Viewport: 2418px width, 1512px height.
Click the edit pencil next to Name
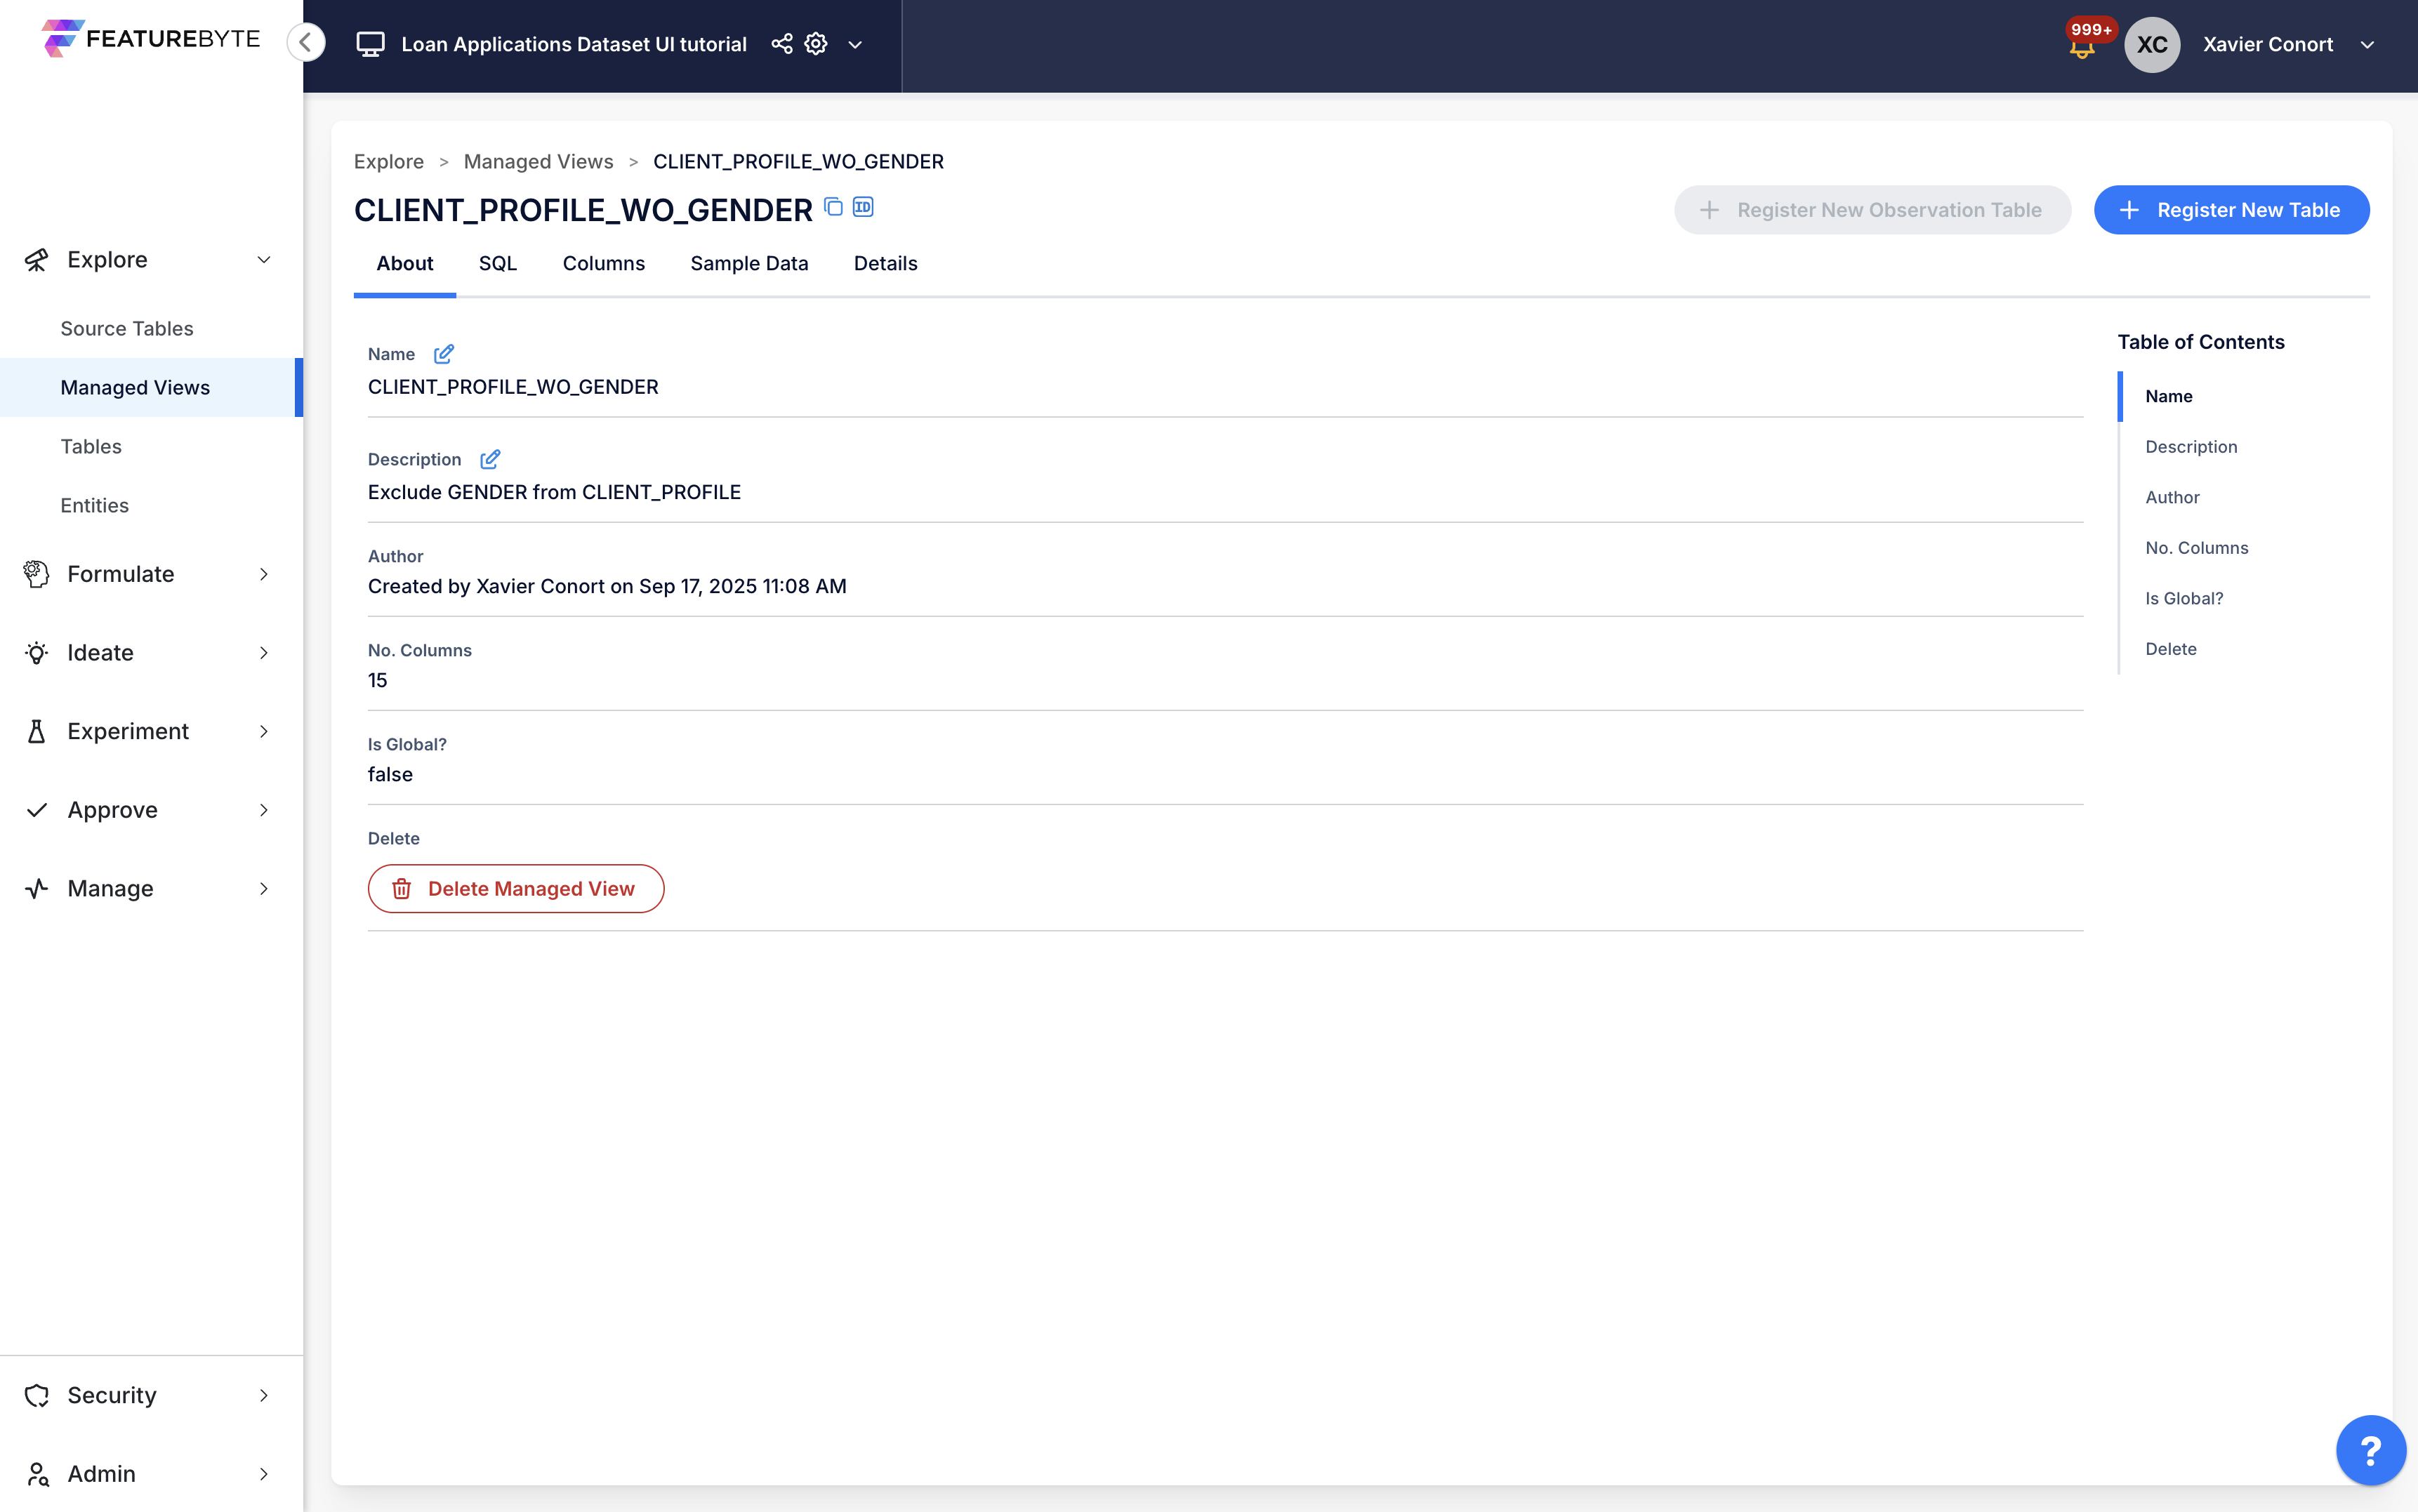[x=444, y=353]
